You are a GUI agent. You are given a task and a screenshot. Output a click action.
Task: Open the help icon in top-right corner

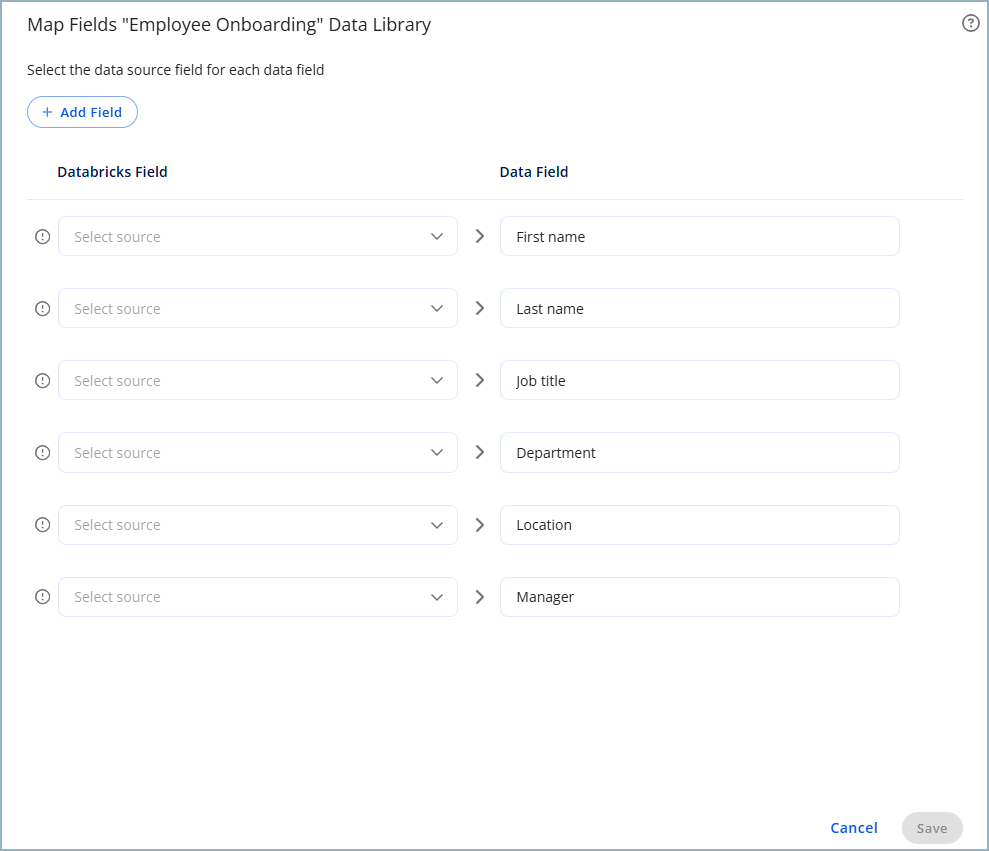pos(970,24)
